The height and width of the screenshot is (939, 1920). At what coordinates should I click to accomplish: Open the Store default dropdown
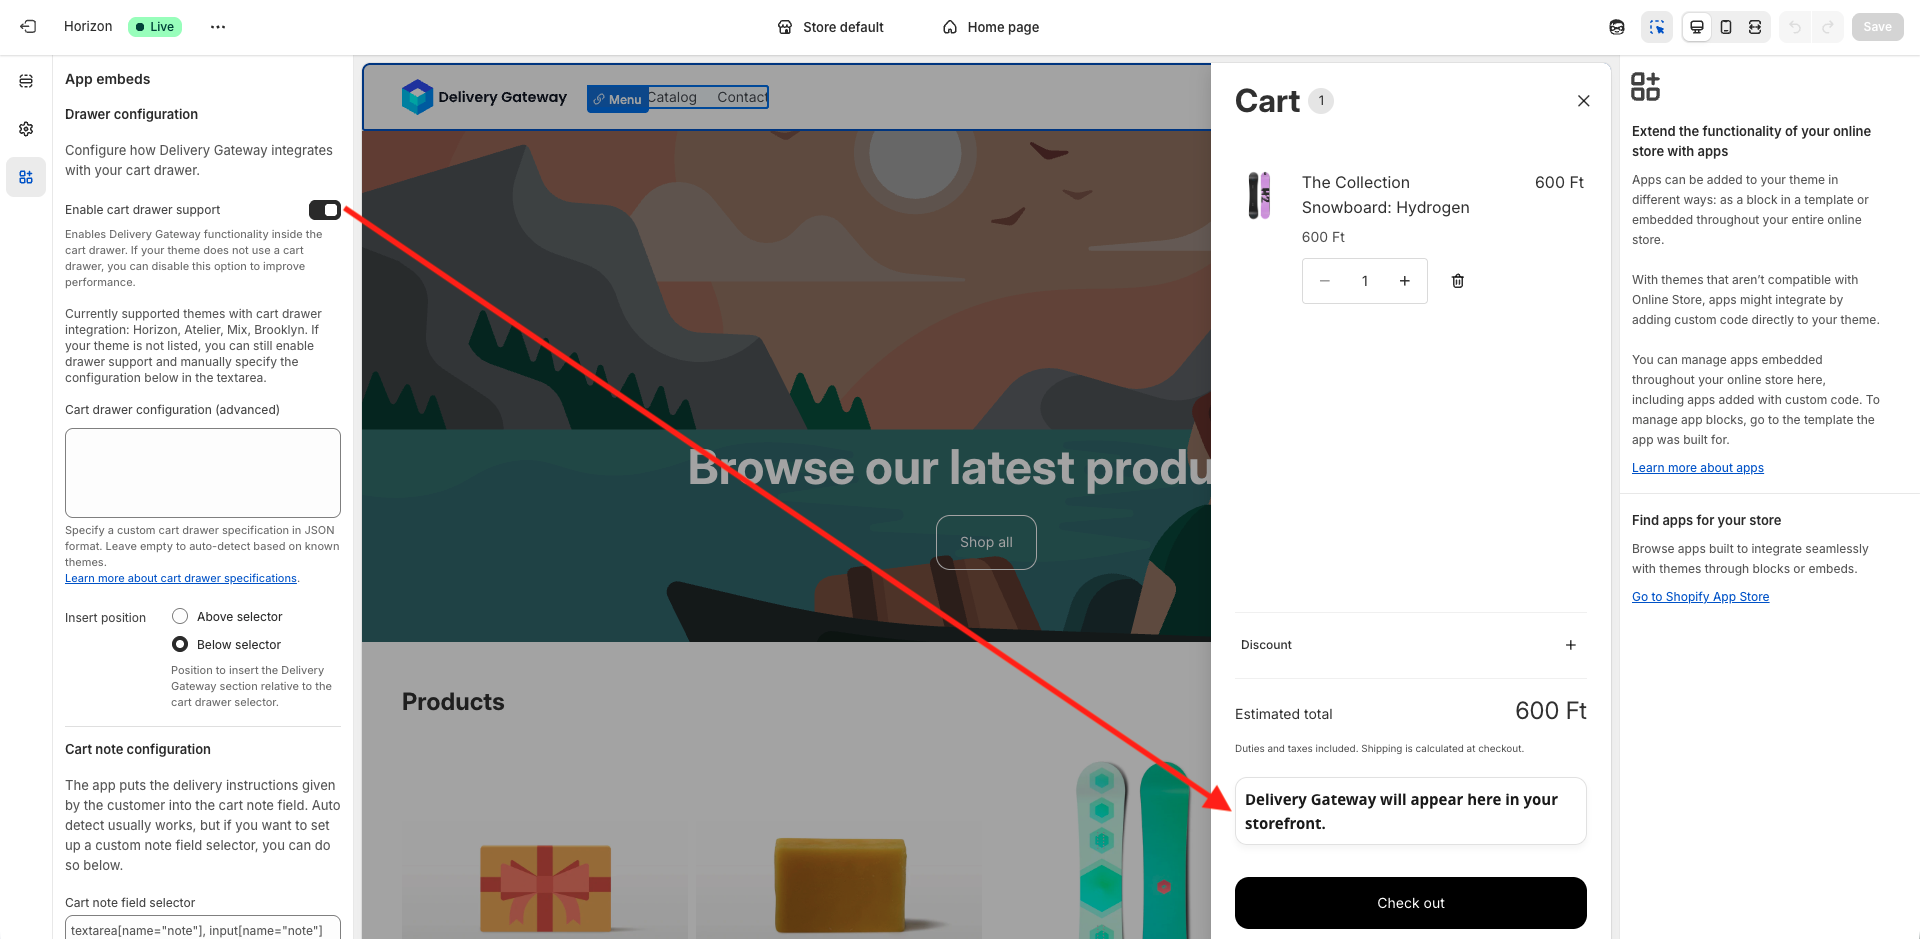click(831, 27)
